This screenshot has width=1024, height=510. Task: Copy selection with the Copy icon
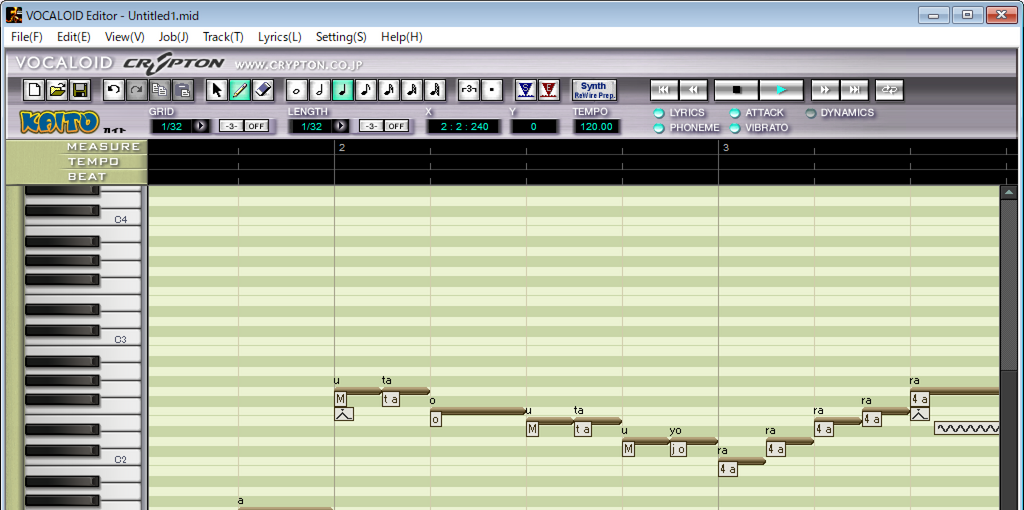tap(159, 89)
